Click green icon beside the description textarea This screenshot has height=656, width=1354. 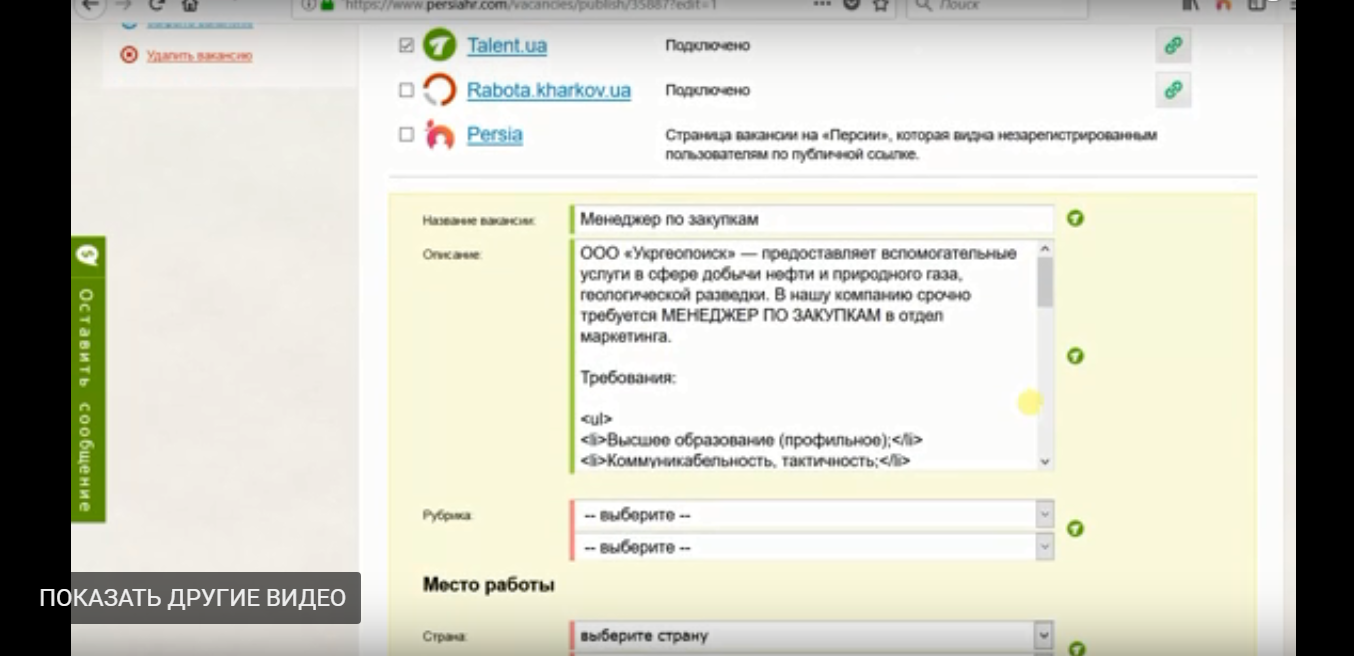click(1075, 356)
